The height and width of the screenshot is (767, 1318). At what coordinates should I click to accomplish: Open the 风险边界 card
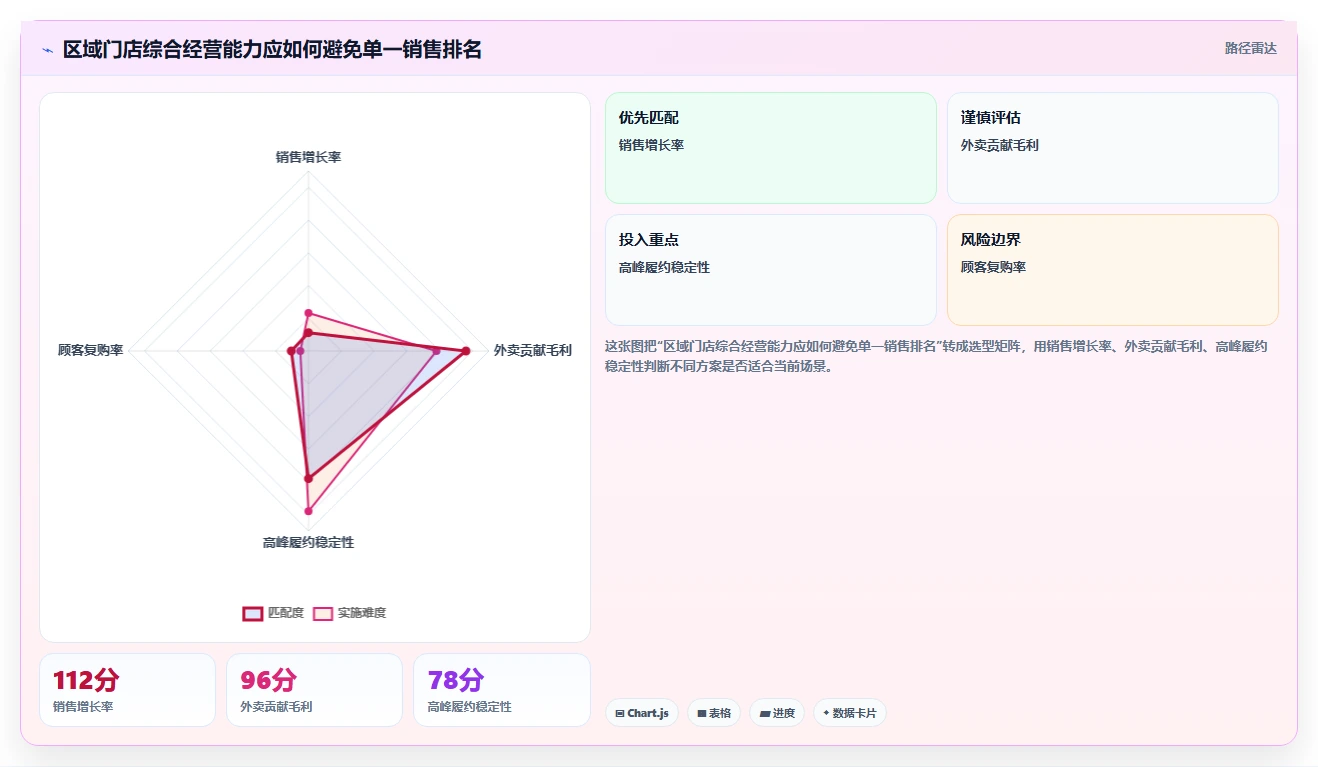pos(1113,270)
